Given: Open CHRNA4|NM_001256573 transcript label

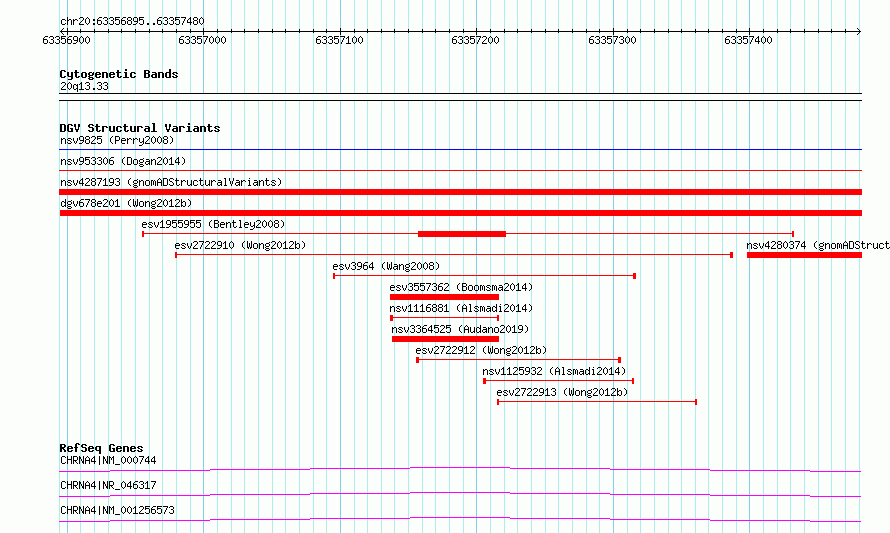Looking at the screenshot, I should pos(117,510).
